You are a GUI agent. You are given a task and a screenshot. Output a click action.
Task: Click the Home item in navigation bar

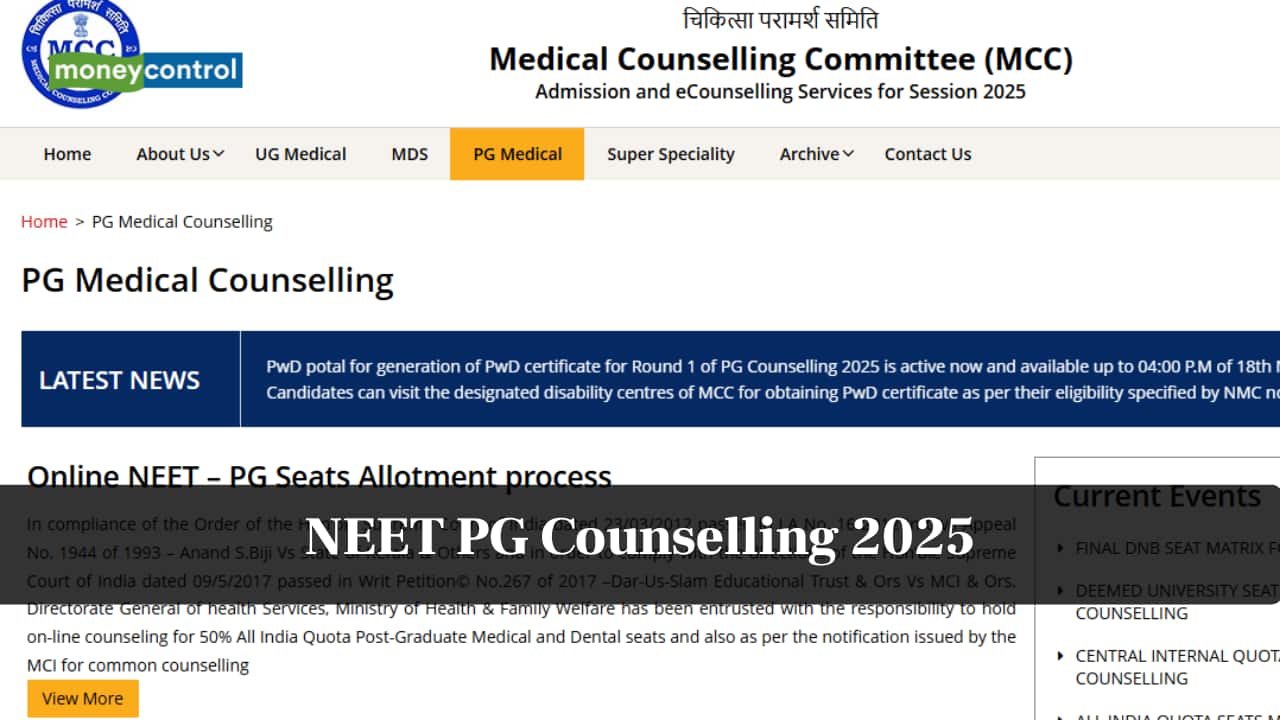coord(67,154)
